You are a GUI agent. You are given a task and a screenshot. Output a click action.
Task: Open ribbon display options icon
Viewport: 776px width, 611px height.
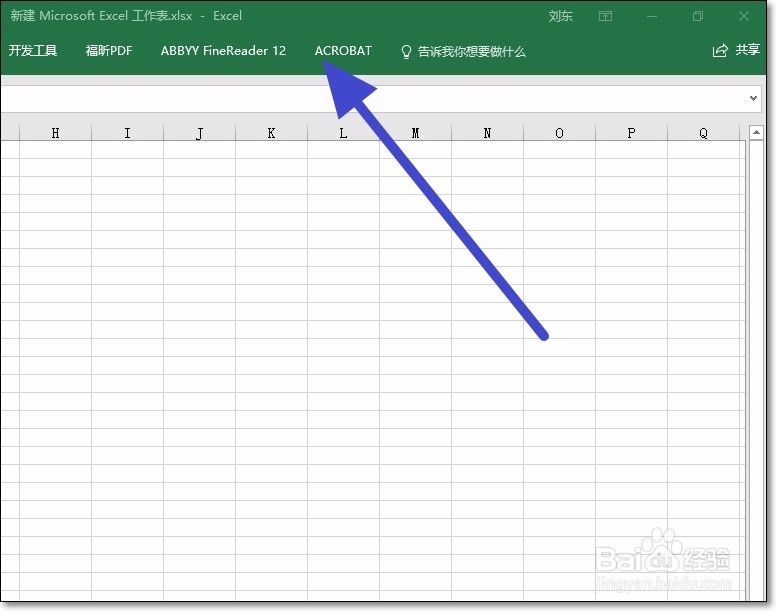coord(605,16)
